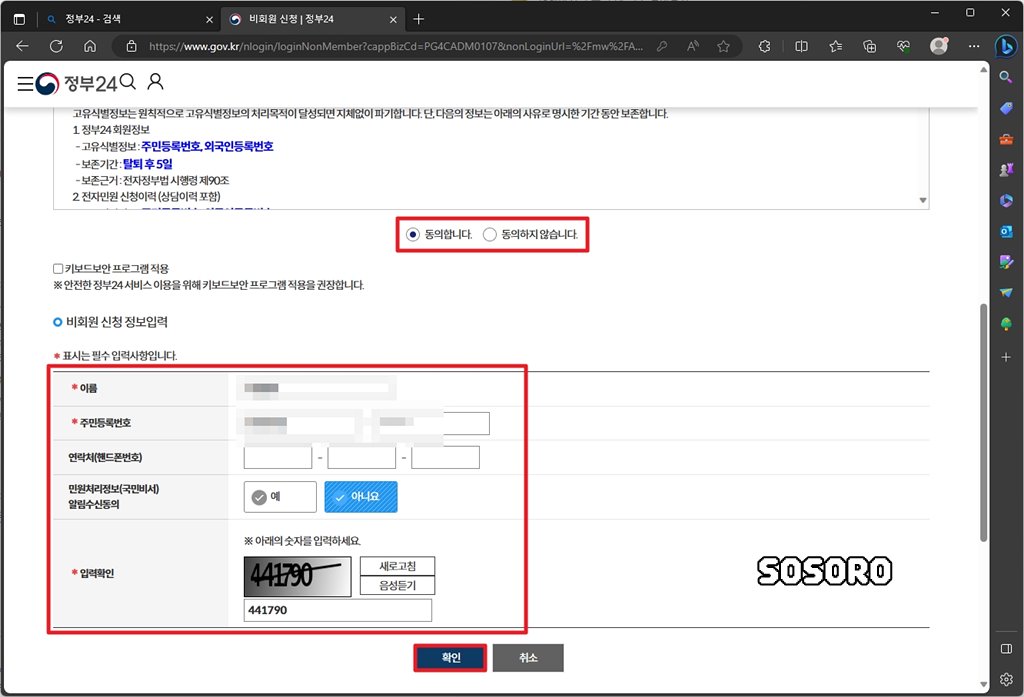Viewport: 1024px width, 697px height.
Task: Select the 동의하지 않습니다 radio button
Action: [489, 235]
